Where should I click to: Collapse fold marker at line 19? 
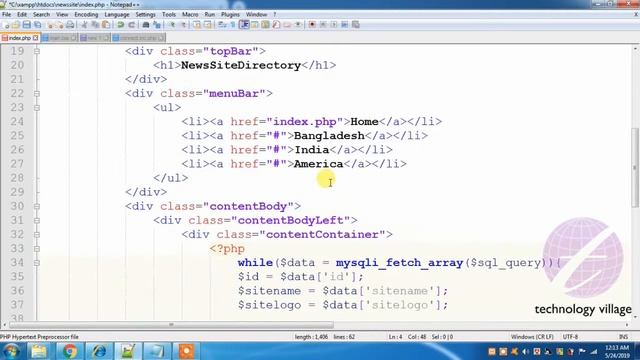coord(37,51)
